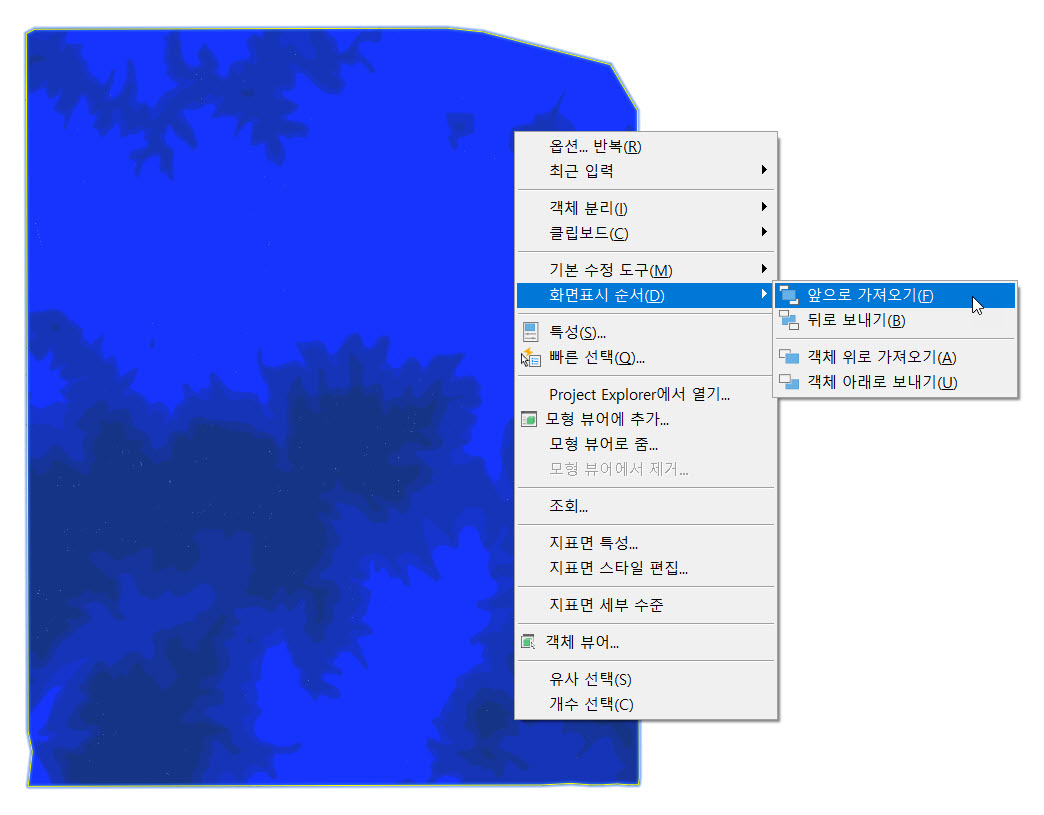Expand the 클립보드 submenu arrow
1044x815 pixels.
coord(764,233)
